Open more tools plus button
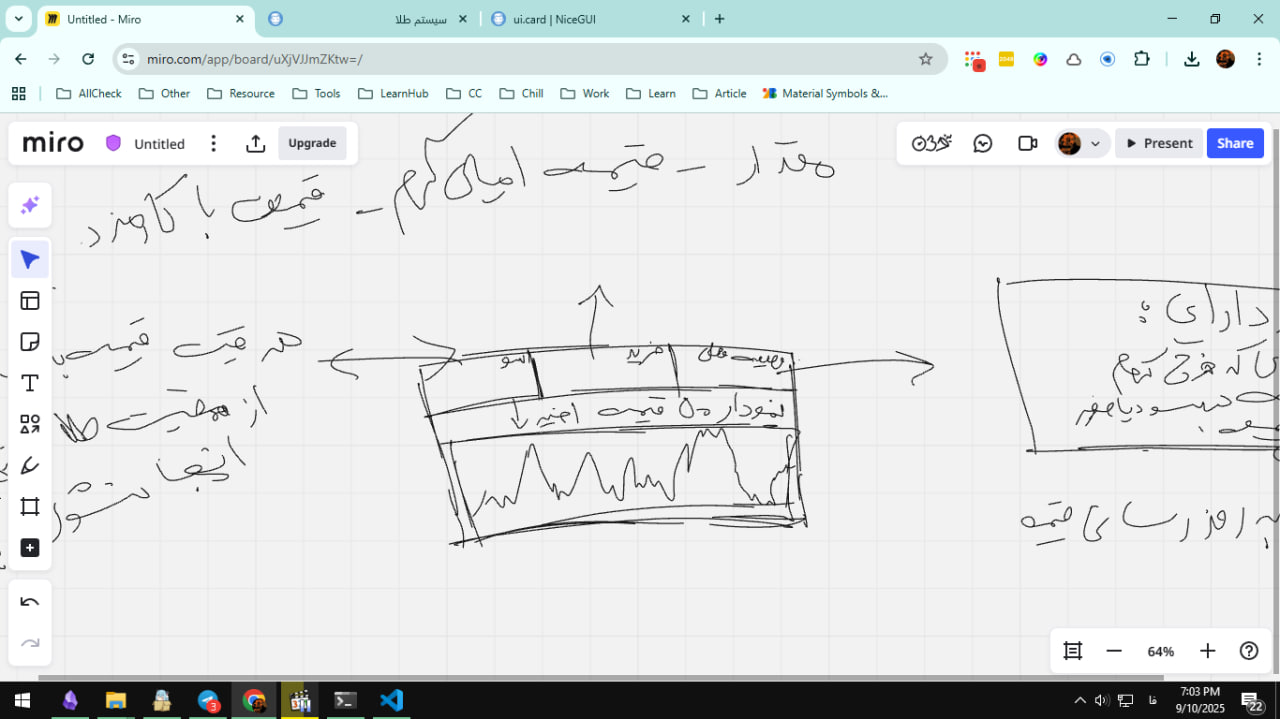 click(x=30, y=548)
